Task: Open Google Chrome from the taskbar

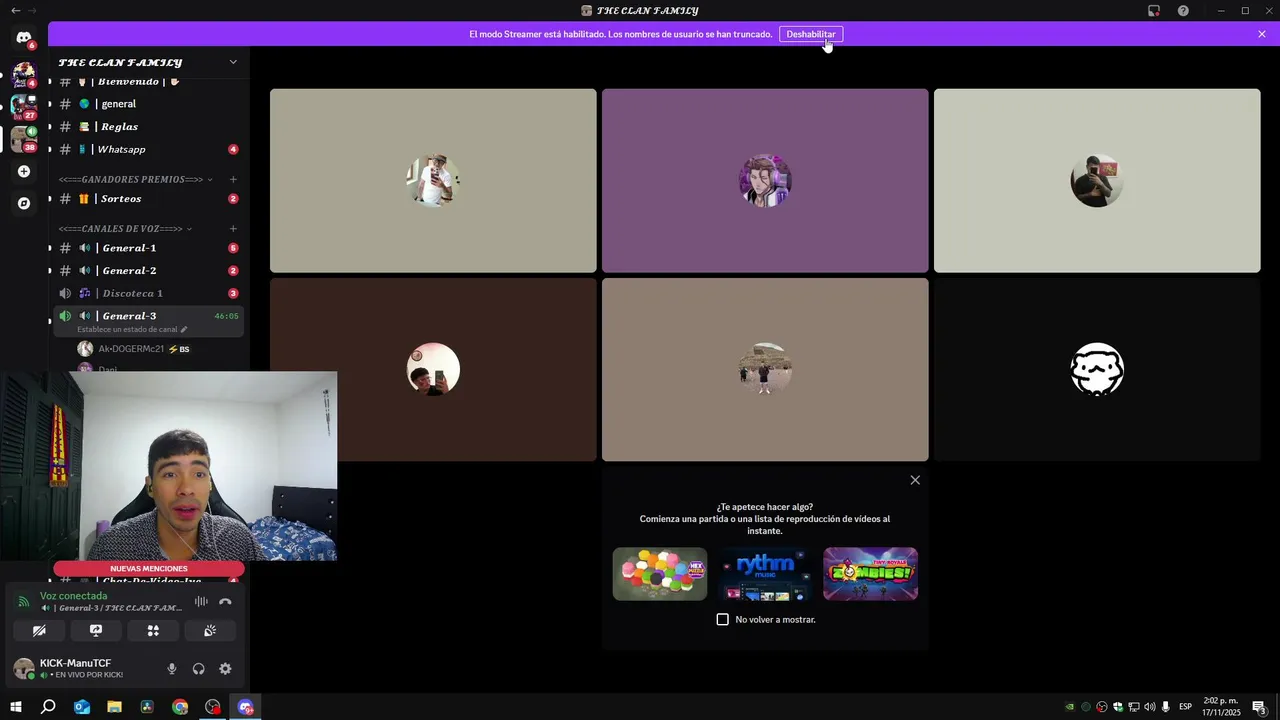Action: click(180, 707)
